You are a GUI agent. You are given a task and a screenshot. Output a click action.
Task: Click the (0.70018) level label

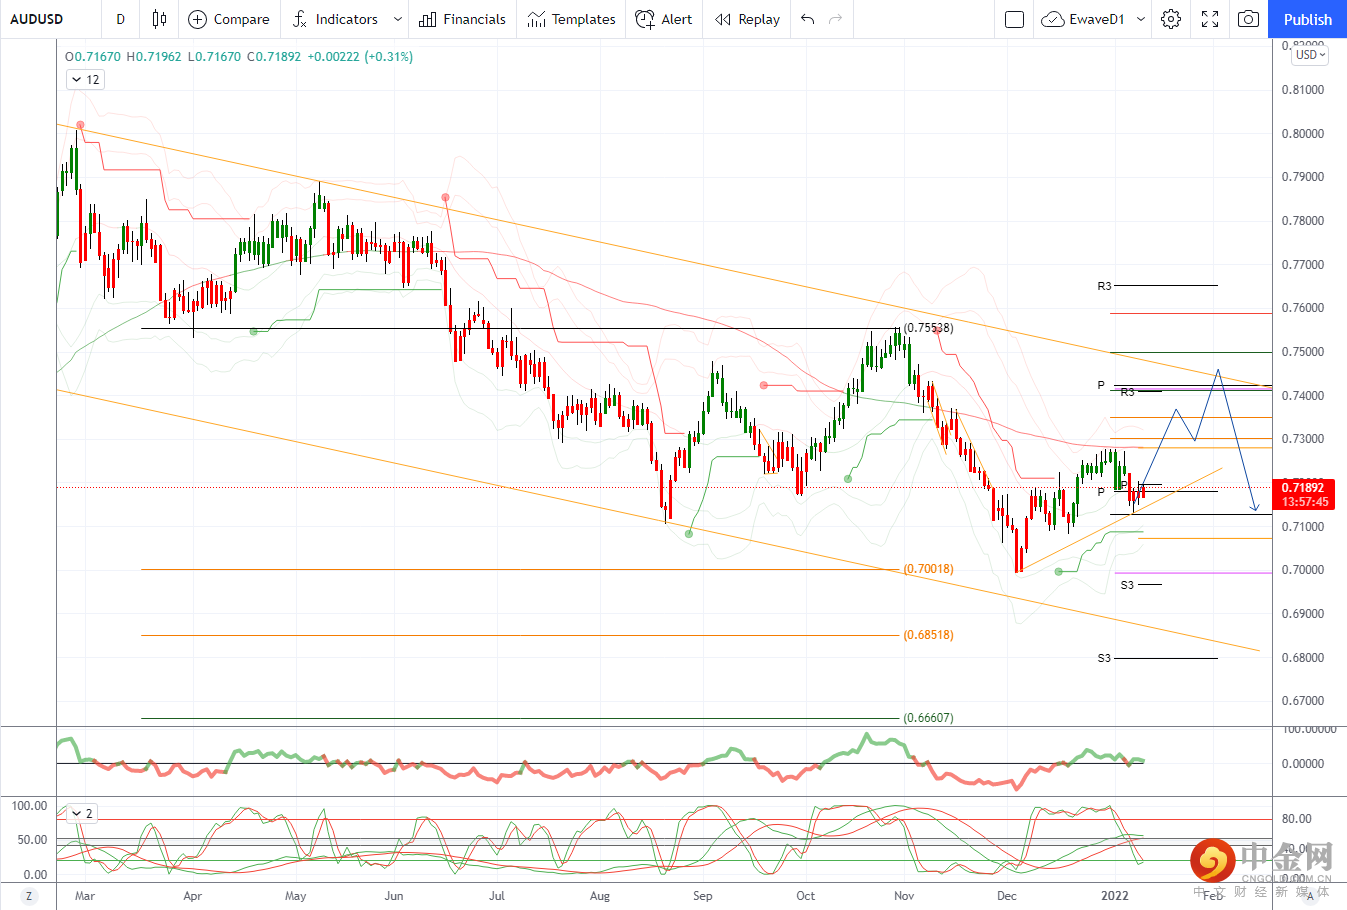coord(928,569)
